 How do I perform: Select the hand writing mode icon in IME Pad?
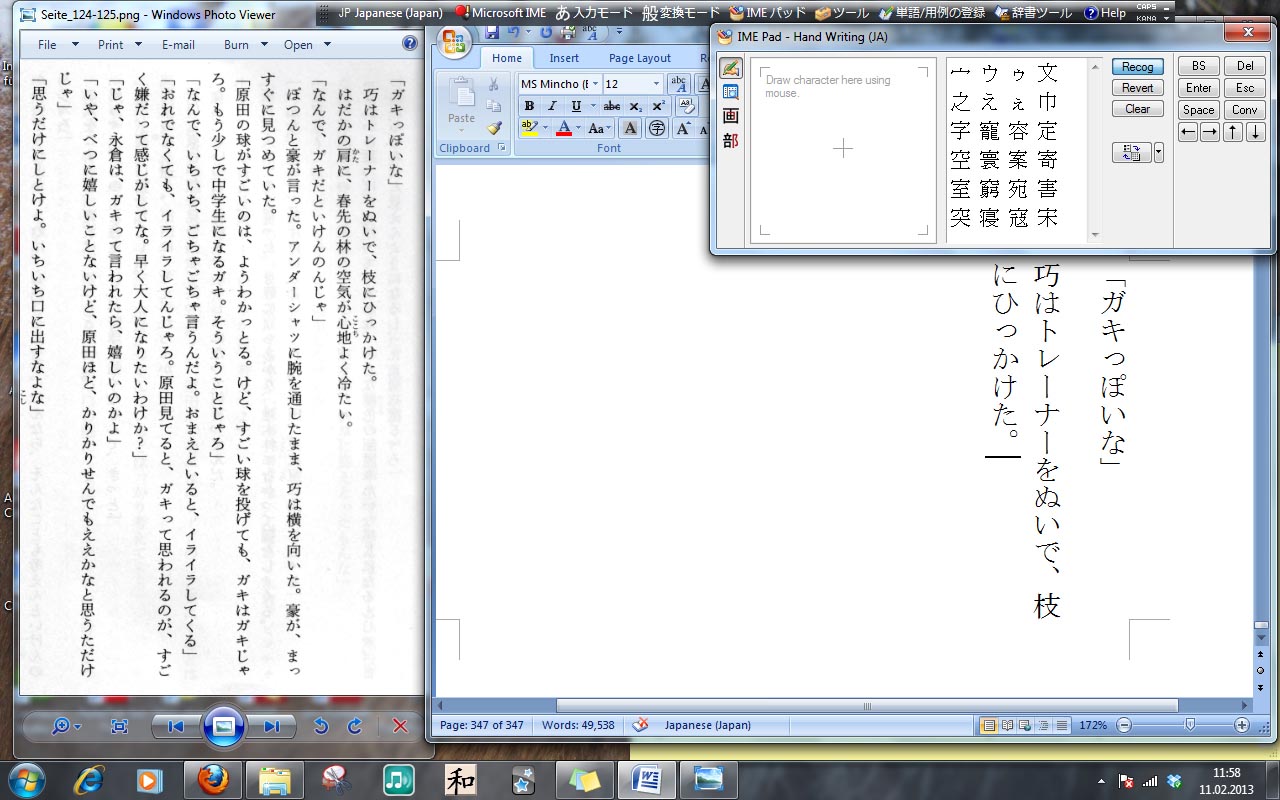730,68
